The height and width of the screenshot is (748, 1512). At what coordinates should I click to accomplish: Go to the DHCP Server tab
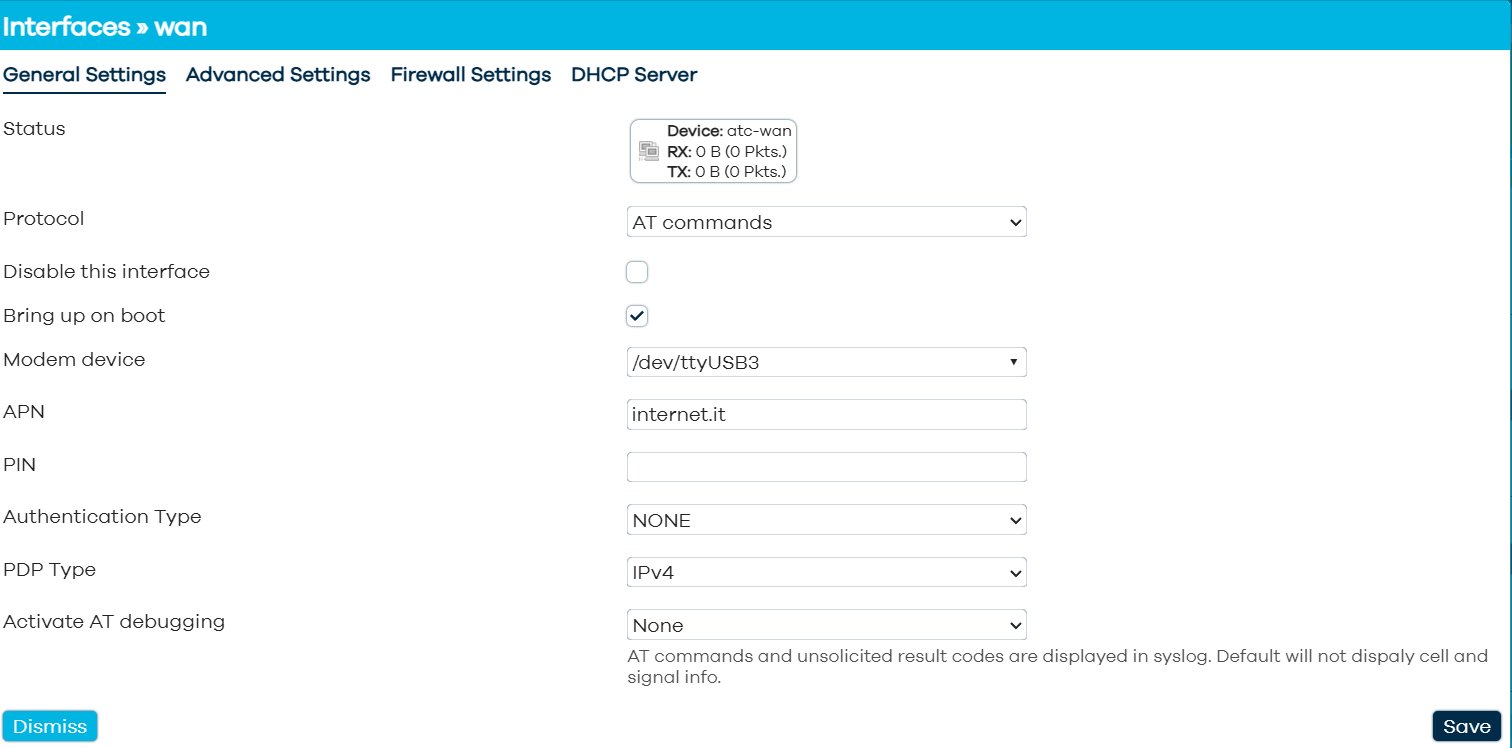pos(634,75)
